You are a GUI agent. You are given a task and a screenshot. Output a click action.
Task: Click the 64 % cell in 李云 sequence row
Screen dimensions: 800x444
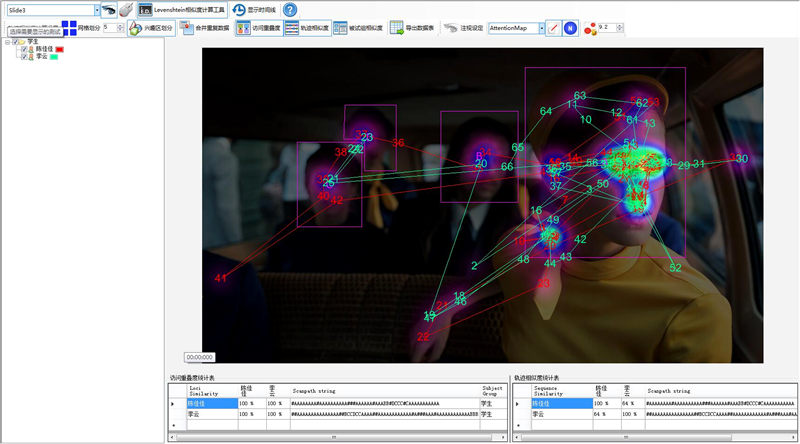coord(606,414)
